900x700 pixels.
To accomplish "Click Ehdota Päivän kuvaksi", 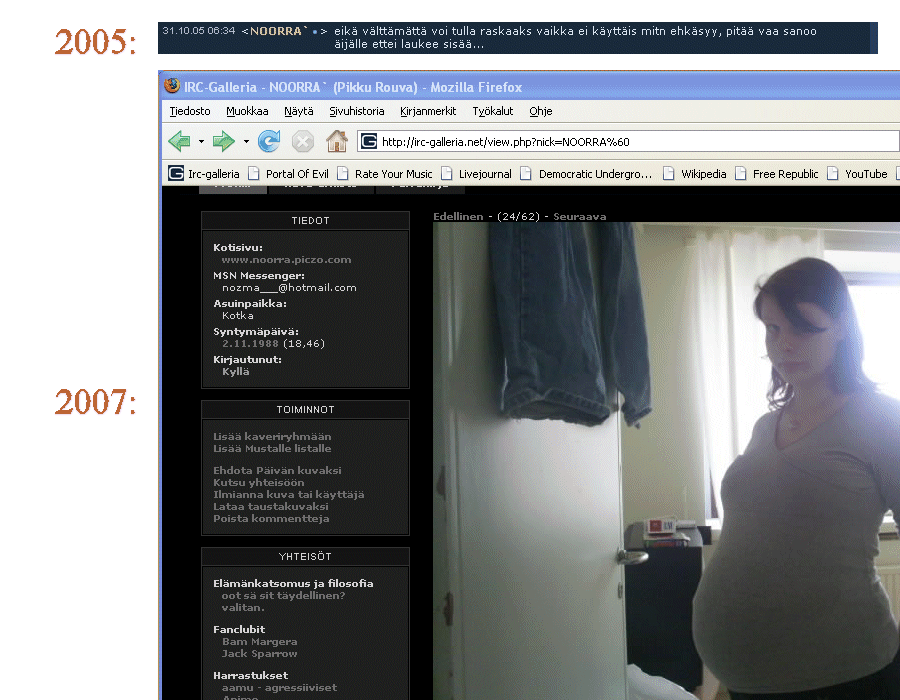I will click(277, 470).
